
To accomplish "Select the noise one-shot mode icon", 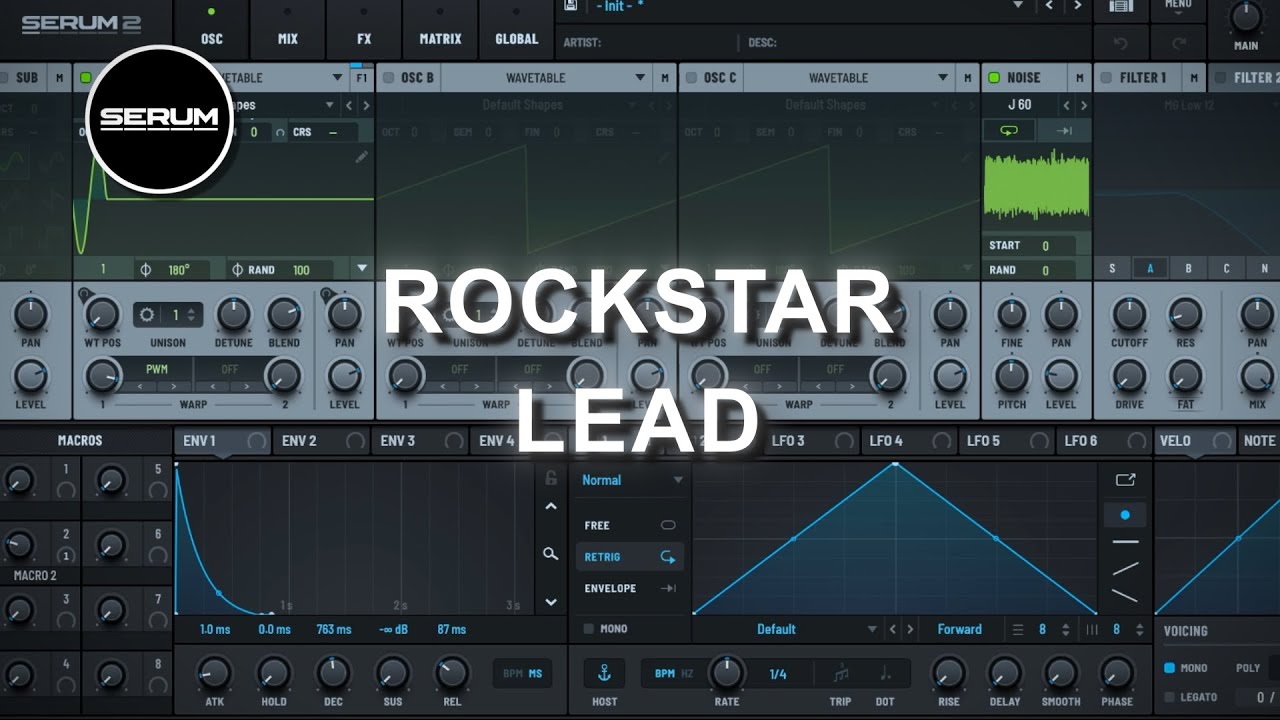I will [1063, 130].
